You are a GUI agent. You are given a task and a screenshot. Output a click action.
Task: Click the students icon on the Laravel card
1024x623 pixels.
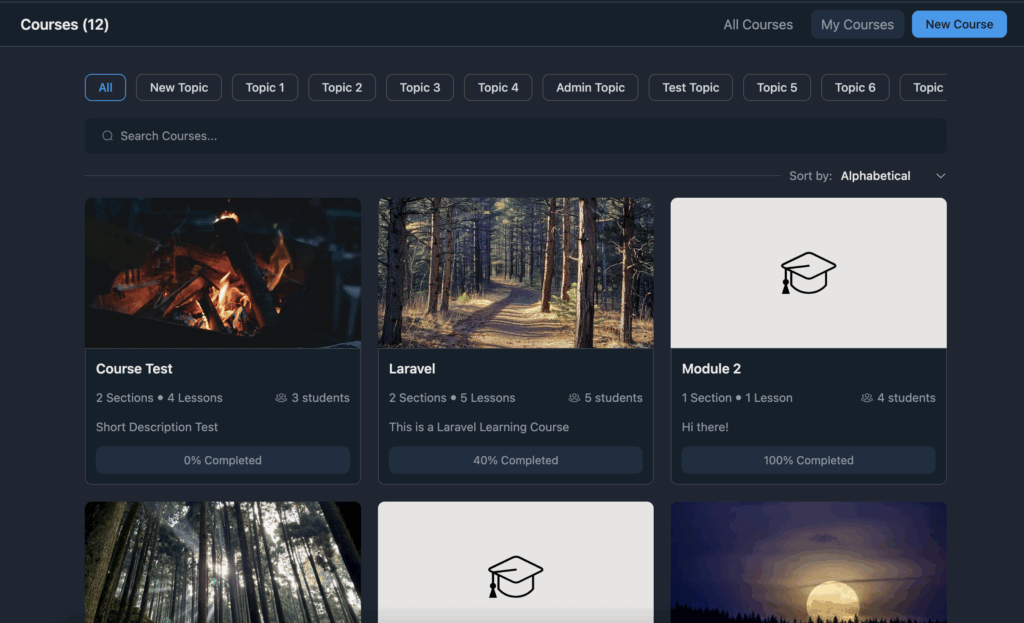click(x=574, y=397)
